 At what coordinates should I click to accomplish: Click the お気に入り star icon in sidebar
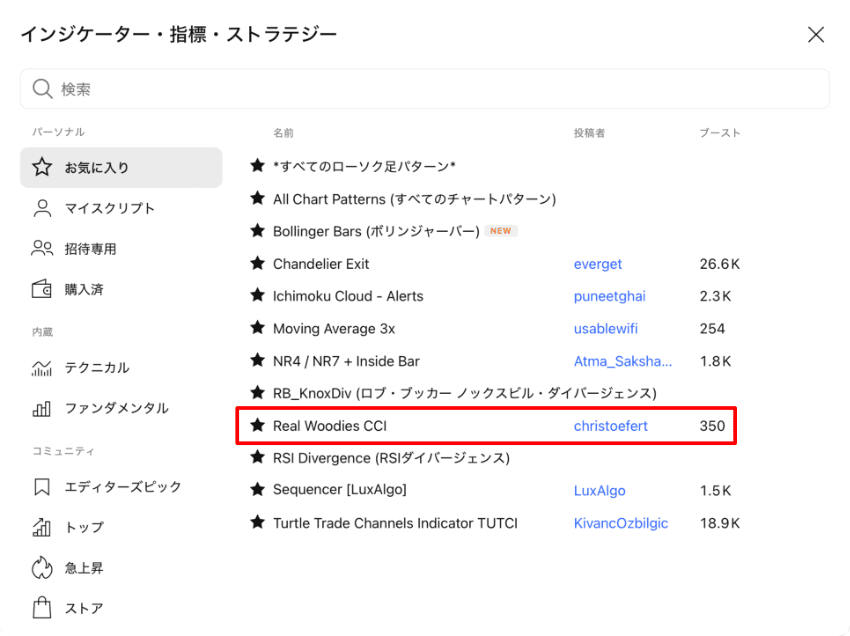42,167
